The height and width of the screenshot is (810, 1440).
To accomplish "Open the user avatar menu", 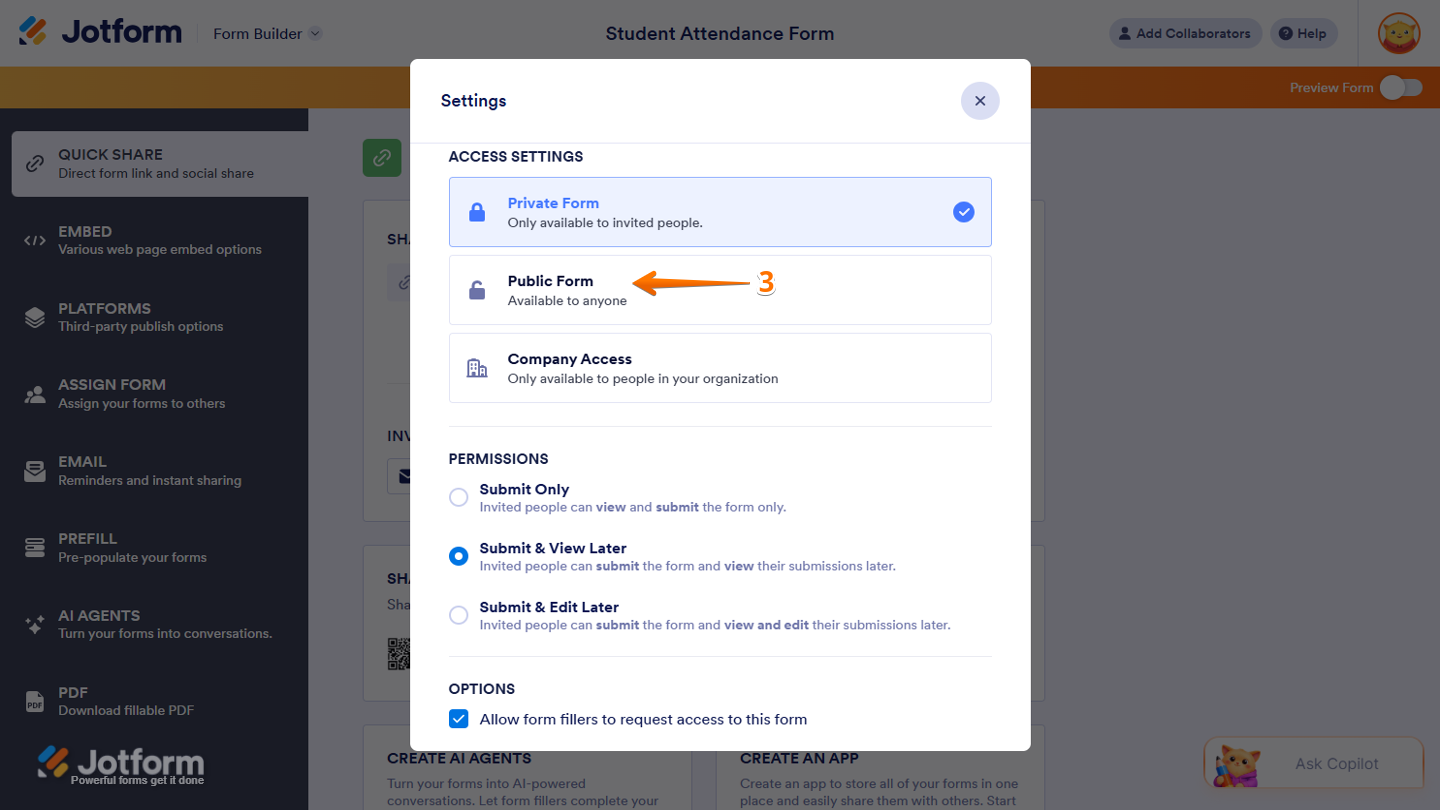I will coord(1399,33).
